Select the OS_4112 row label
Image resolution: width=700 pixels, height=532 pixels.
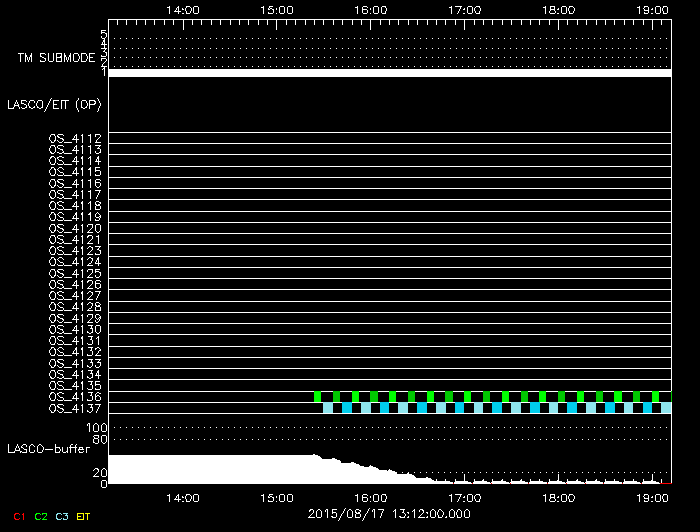75,138
